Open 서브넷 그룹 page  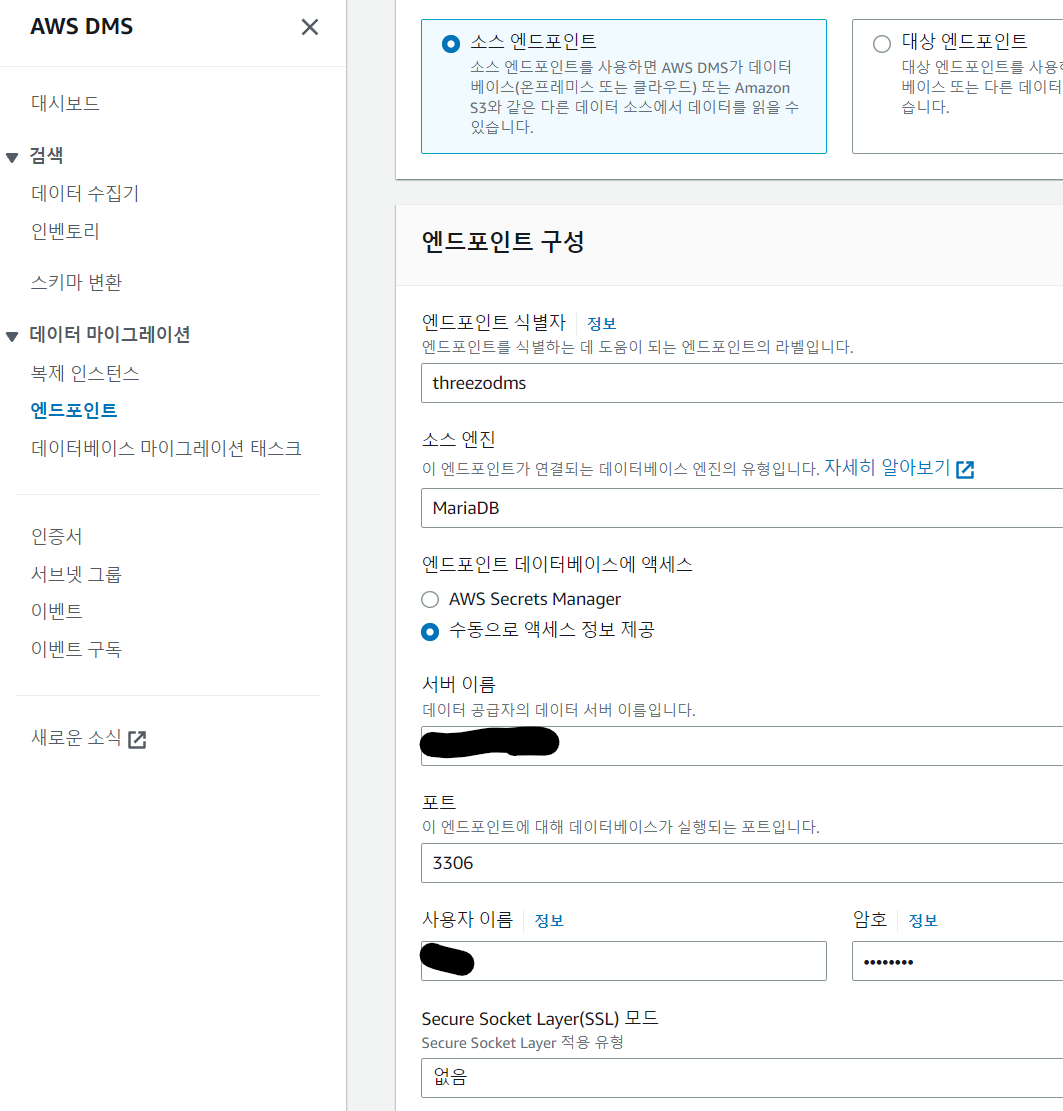pyautogui.click(x=76, y=575)
